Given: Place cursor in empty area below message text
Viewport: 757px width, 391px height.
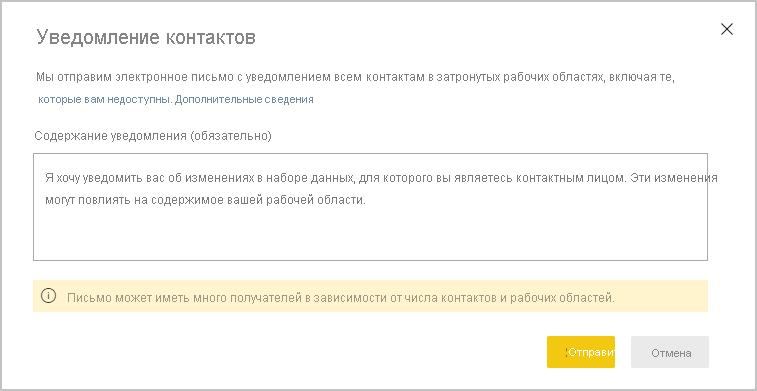Looking at the screenshot, I should tap(370, 235).
